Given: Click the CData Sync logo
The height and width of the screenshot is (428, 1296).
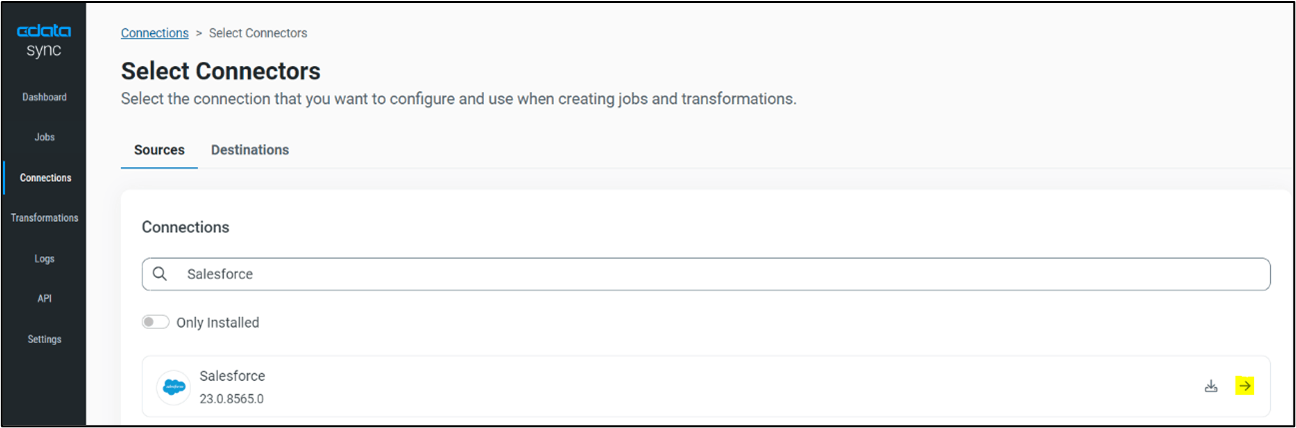Looking at the screenshot, I should tap(44, 41).
